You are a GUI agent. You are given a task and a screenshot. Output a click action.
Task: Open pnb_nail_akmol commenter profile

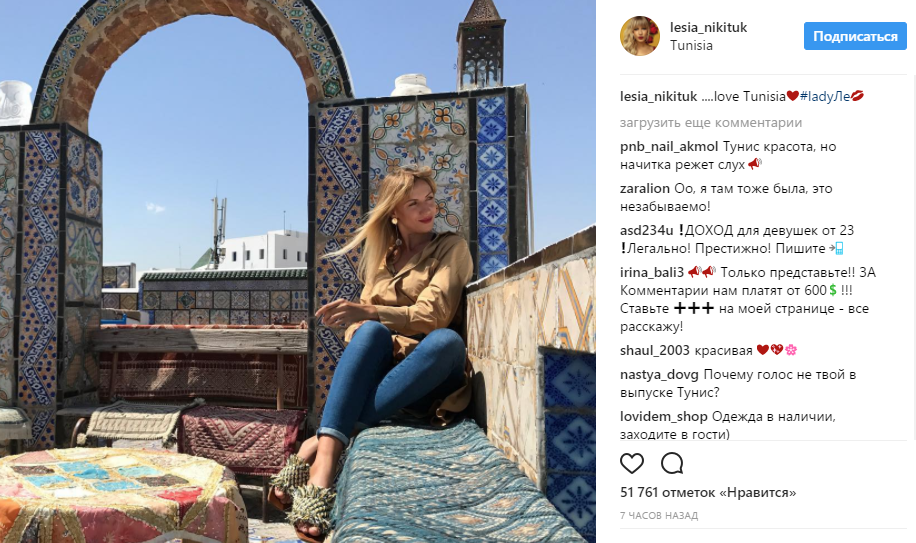tap(669, 147)
